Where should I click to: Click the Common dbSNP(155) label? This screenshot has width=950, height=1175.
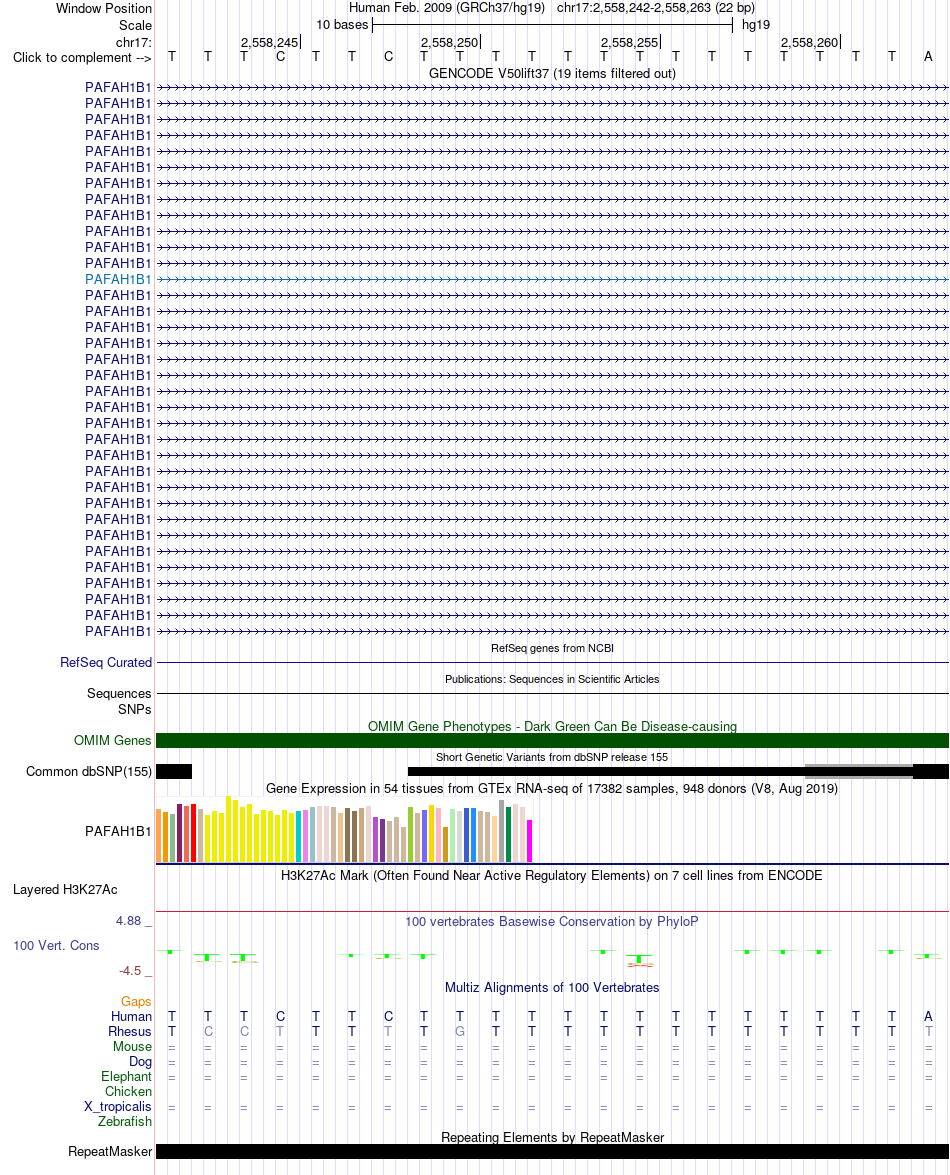(88, 771)
